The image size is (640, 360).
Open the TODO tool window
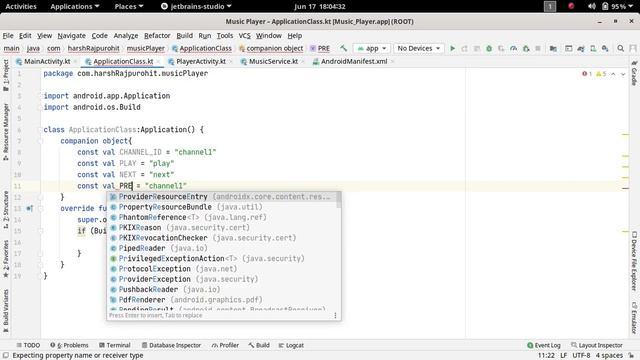28,345
